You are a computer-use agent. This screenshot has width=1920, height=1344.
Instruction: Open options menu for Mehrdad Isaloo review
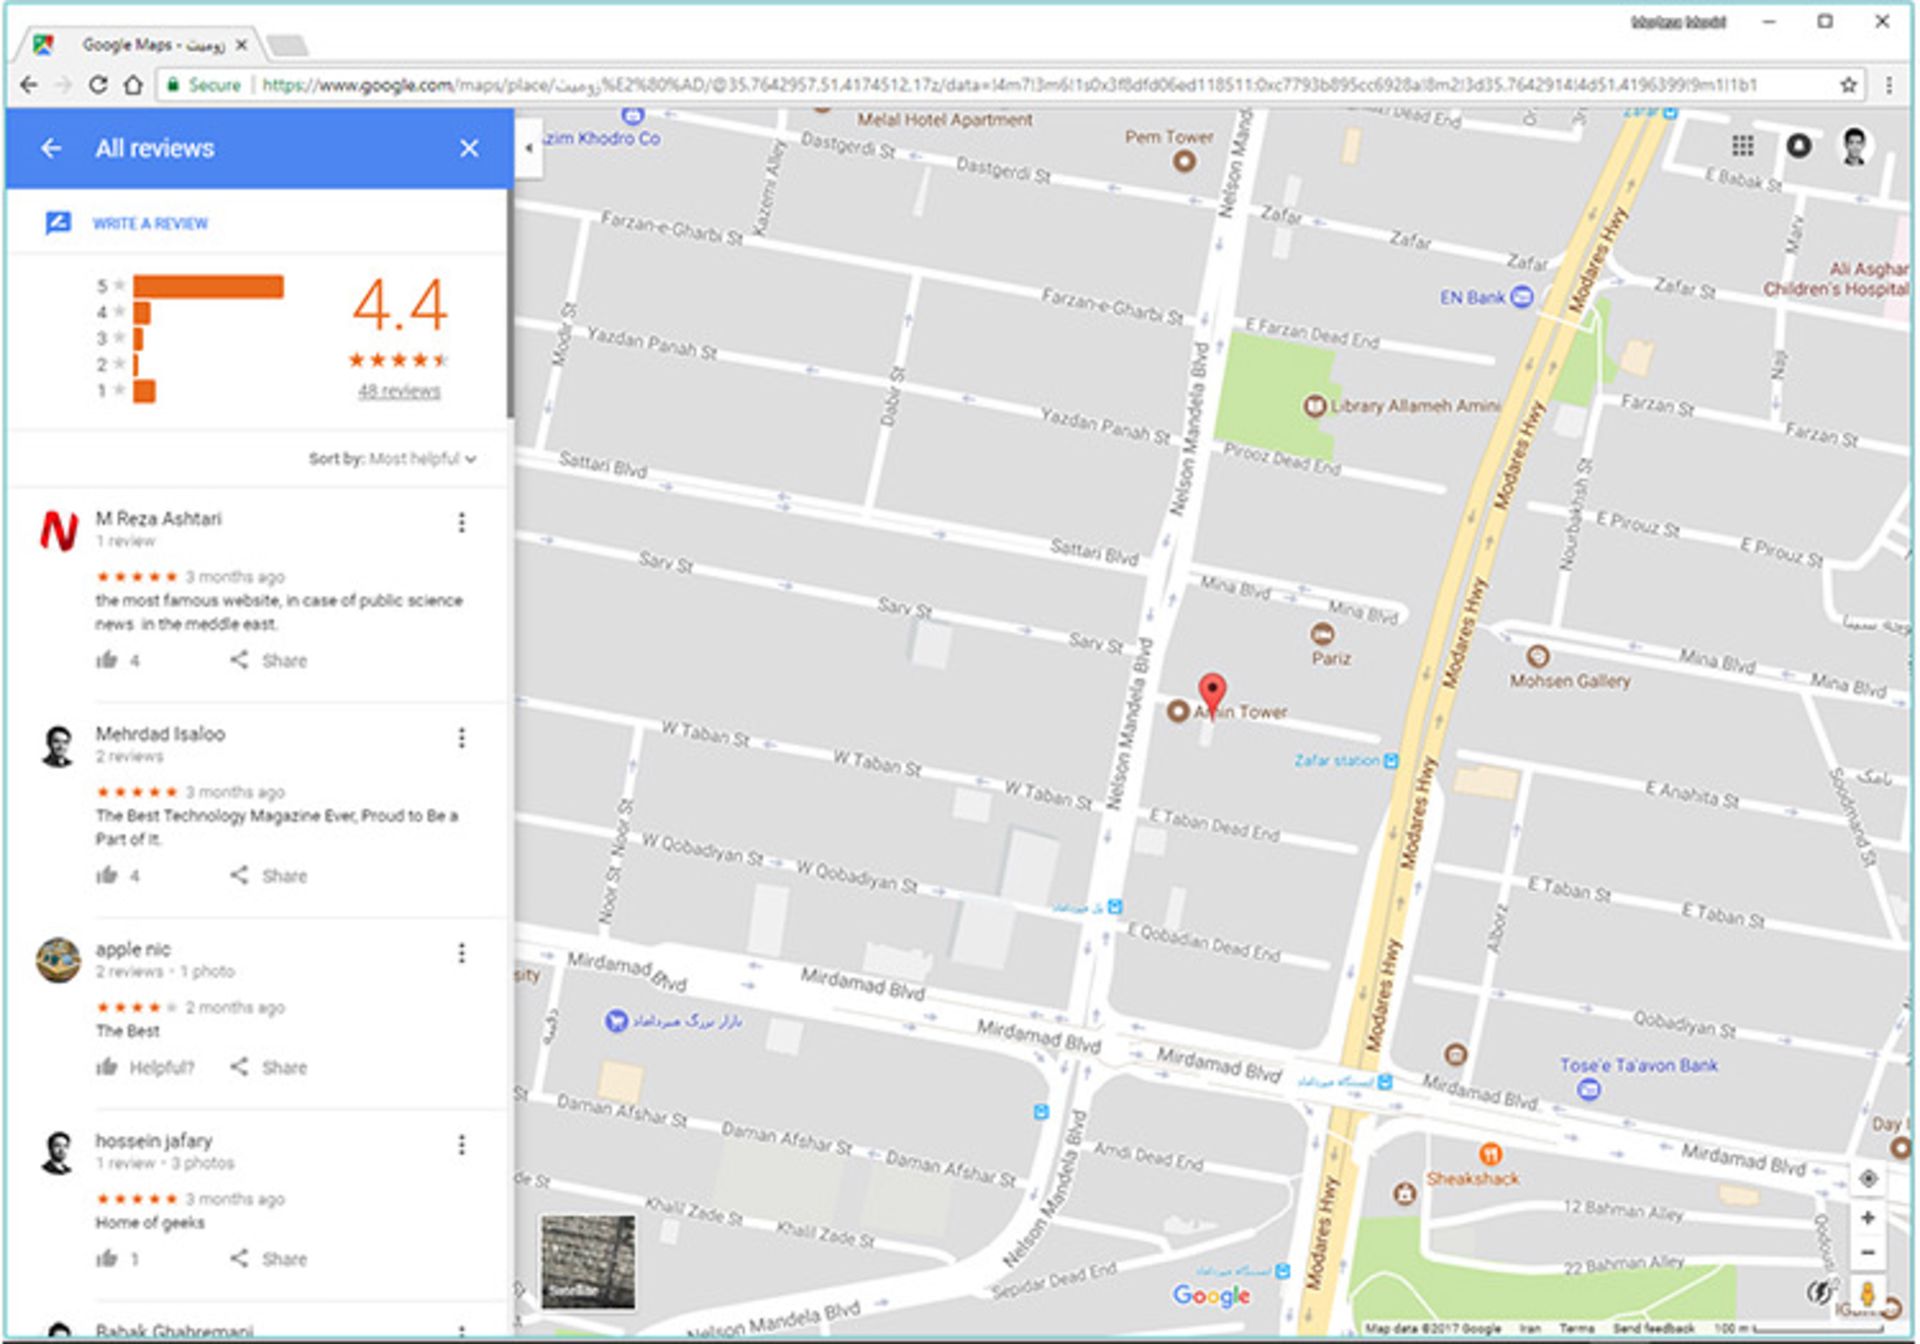pyautogui.click(x=461, y=738)
